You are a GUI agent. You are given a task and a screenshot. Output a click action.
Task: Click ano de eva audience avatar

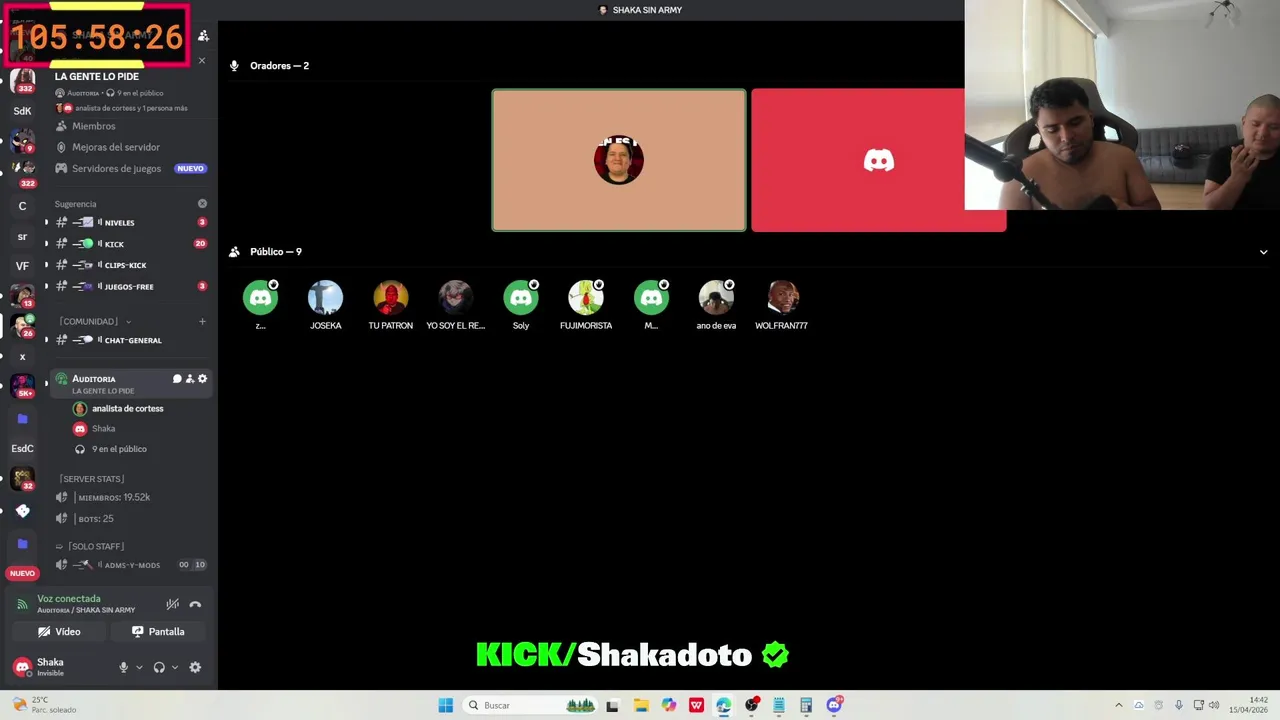716,298
